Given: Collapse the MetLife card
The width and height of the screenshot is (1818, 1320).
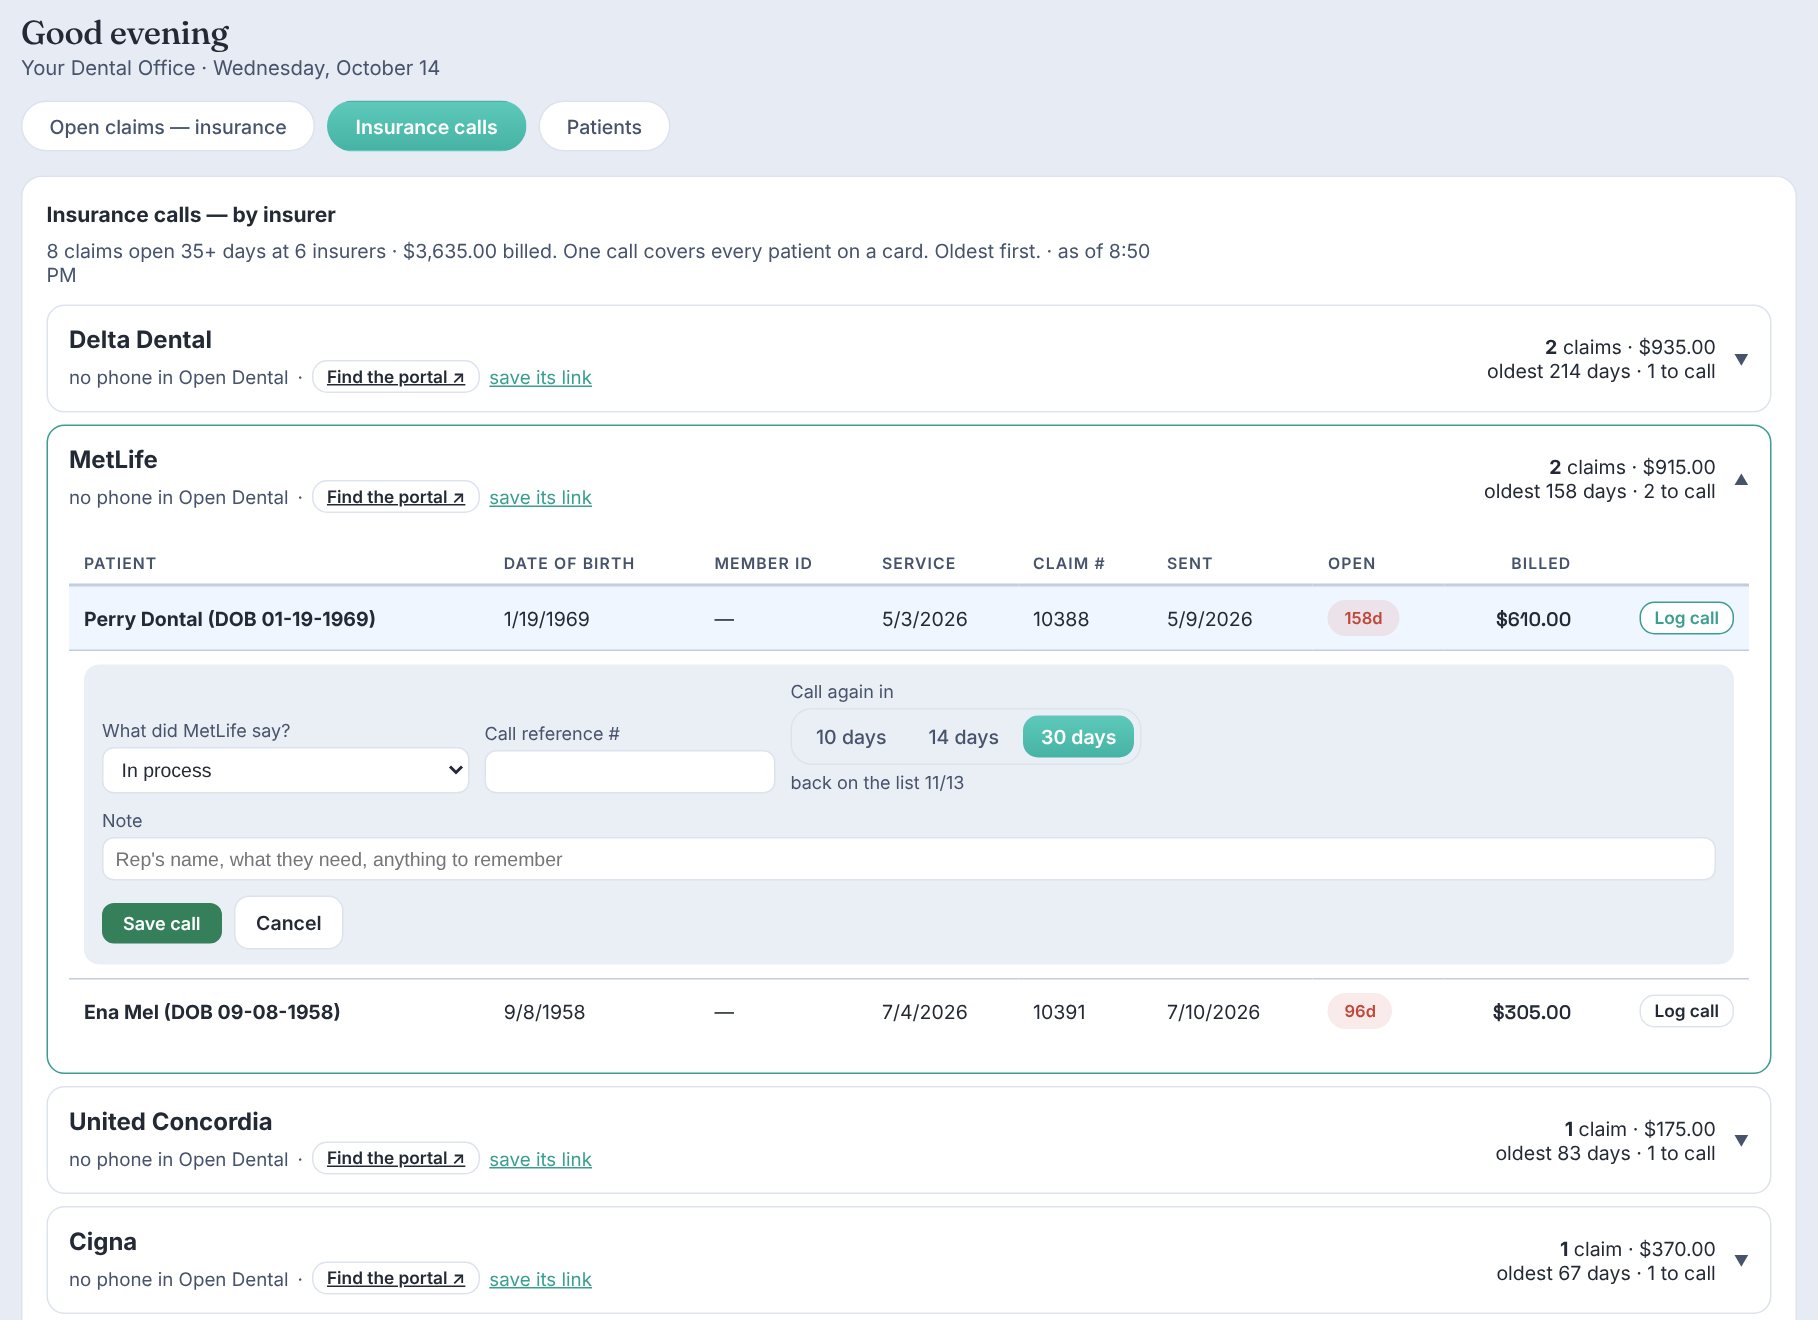Looking at the screenshot, I should pos(1741,479).
